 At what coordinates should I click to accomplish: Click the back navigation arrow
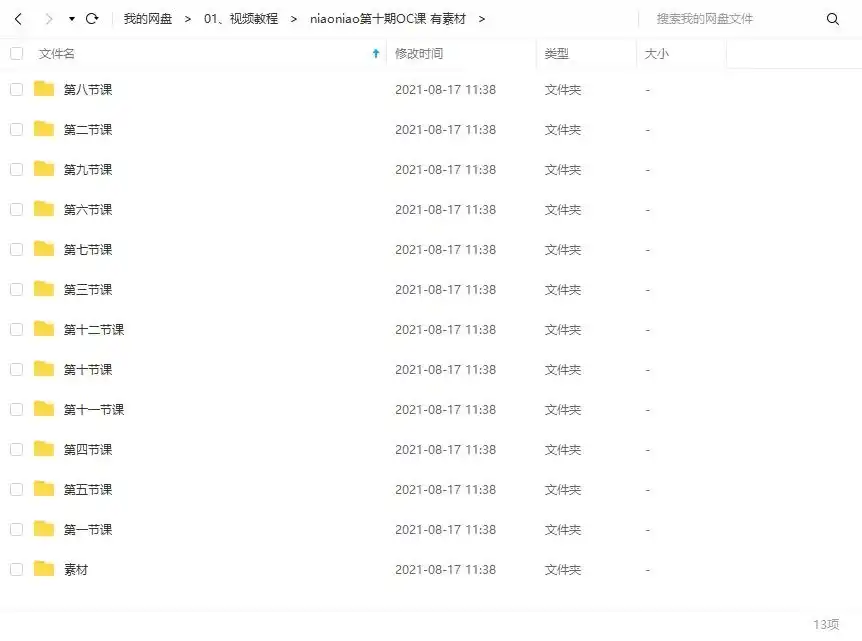tap(16, 17)
